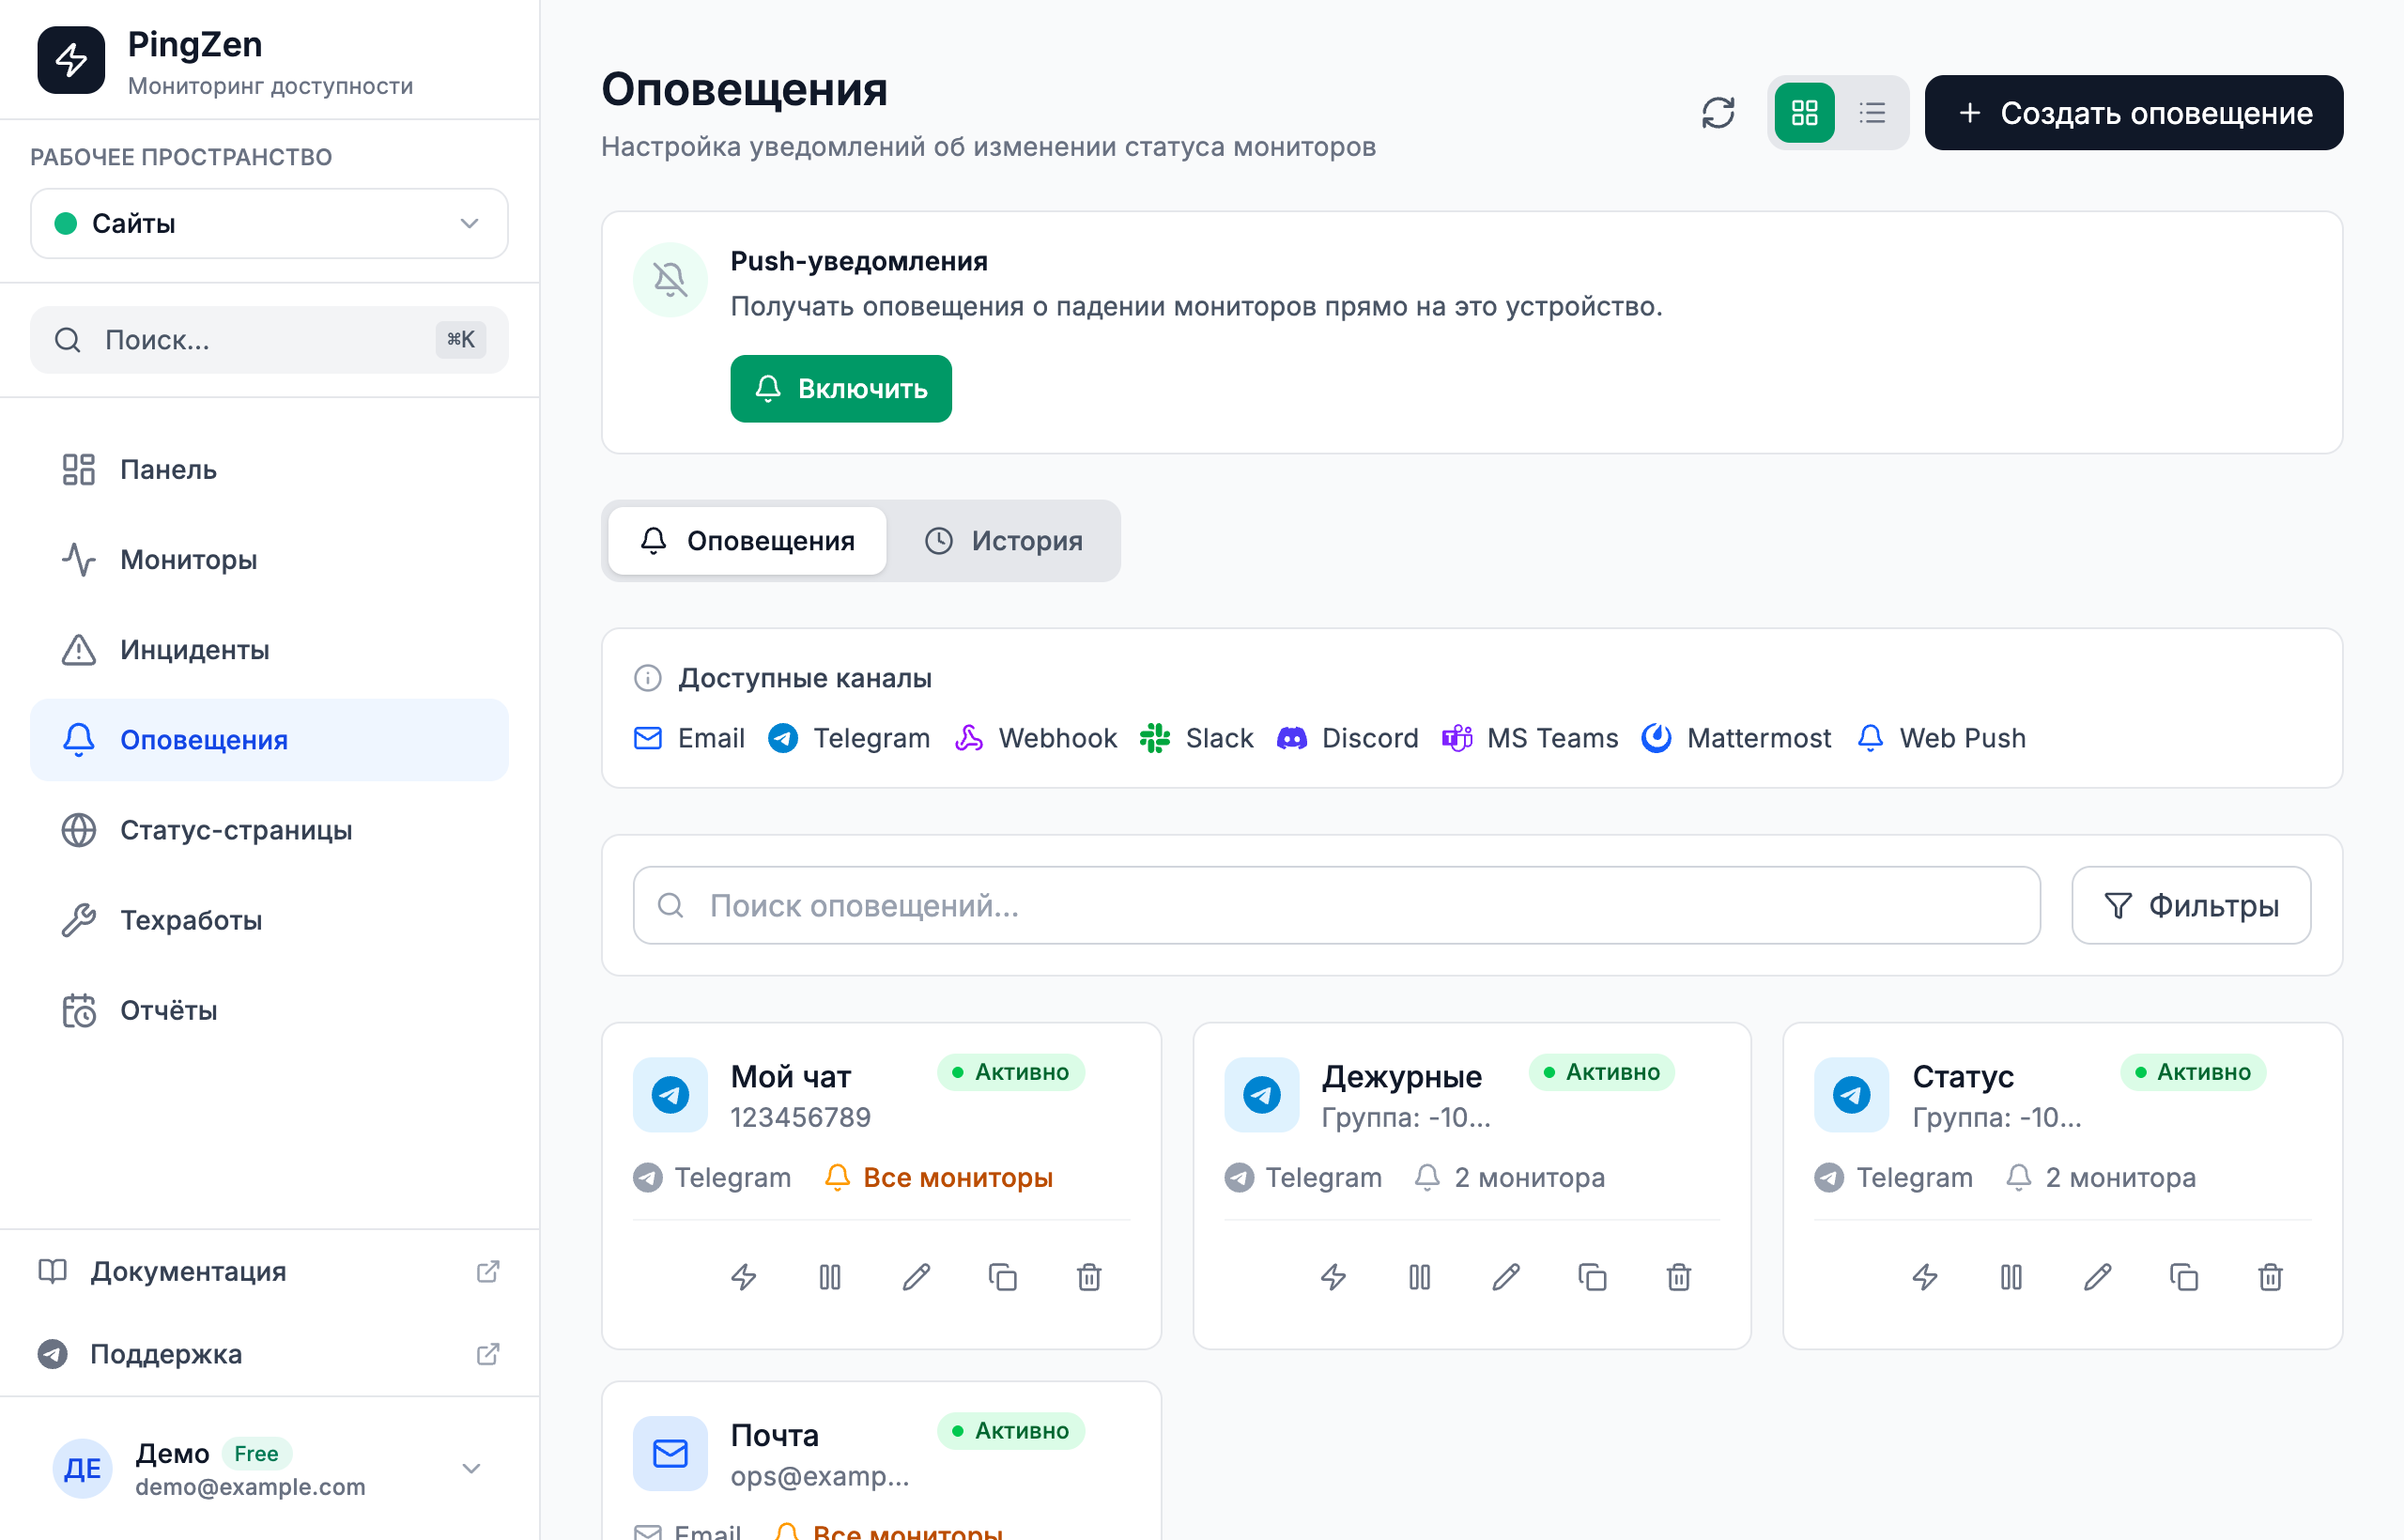Click the Mattermost channel icon
This screenshot has width=2404, height=1540.
(1656, 738)
